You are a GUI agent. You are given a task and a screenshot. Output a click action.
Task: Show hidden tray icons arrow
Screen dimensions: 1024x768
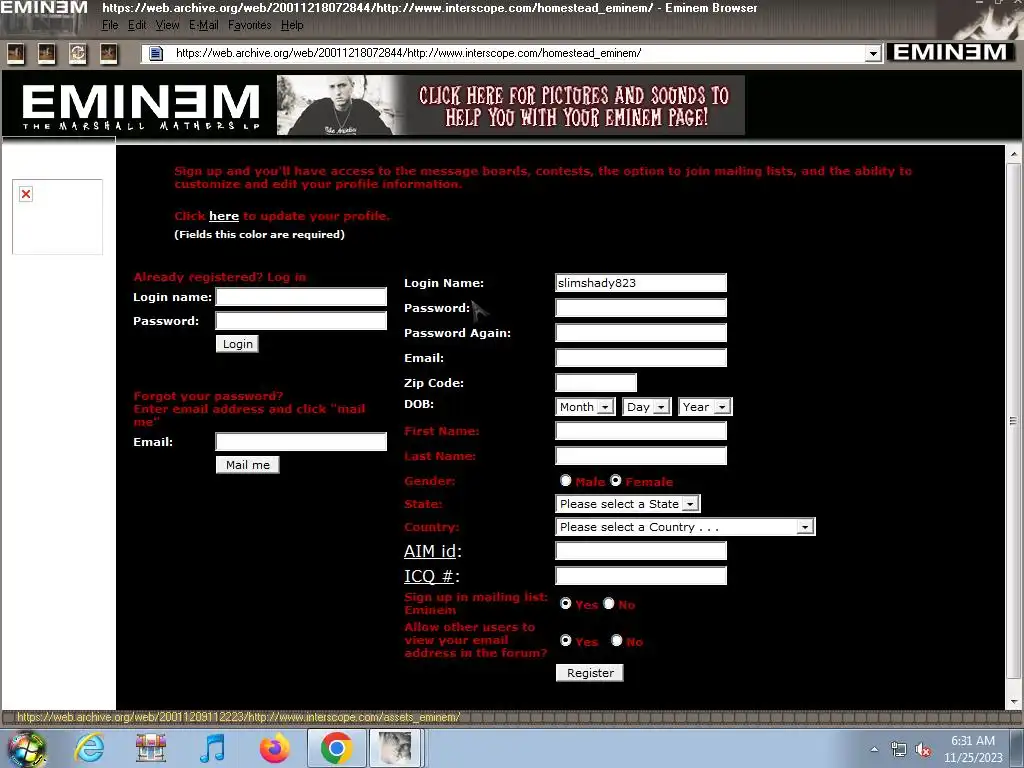[x=874, y=750]
